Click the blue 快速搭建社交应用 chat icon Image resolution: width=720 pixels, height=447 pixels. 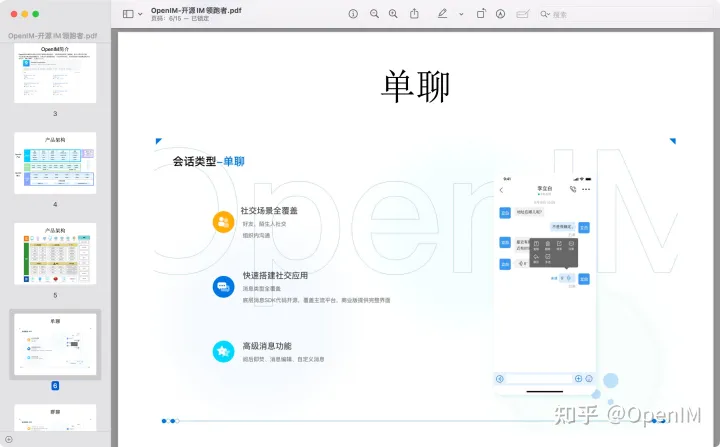coord(224,287)
